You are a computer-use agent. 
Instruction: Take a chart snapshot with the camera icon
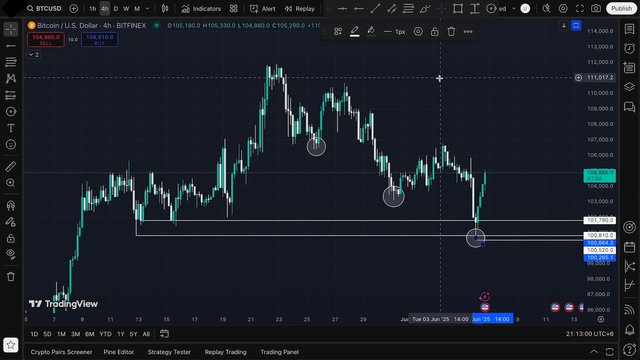pyautogui.click(x=596, y=9)
